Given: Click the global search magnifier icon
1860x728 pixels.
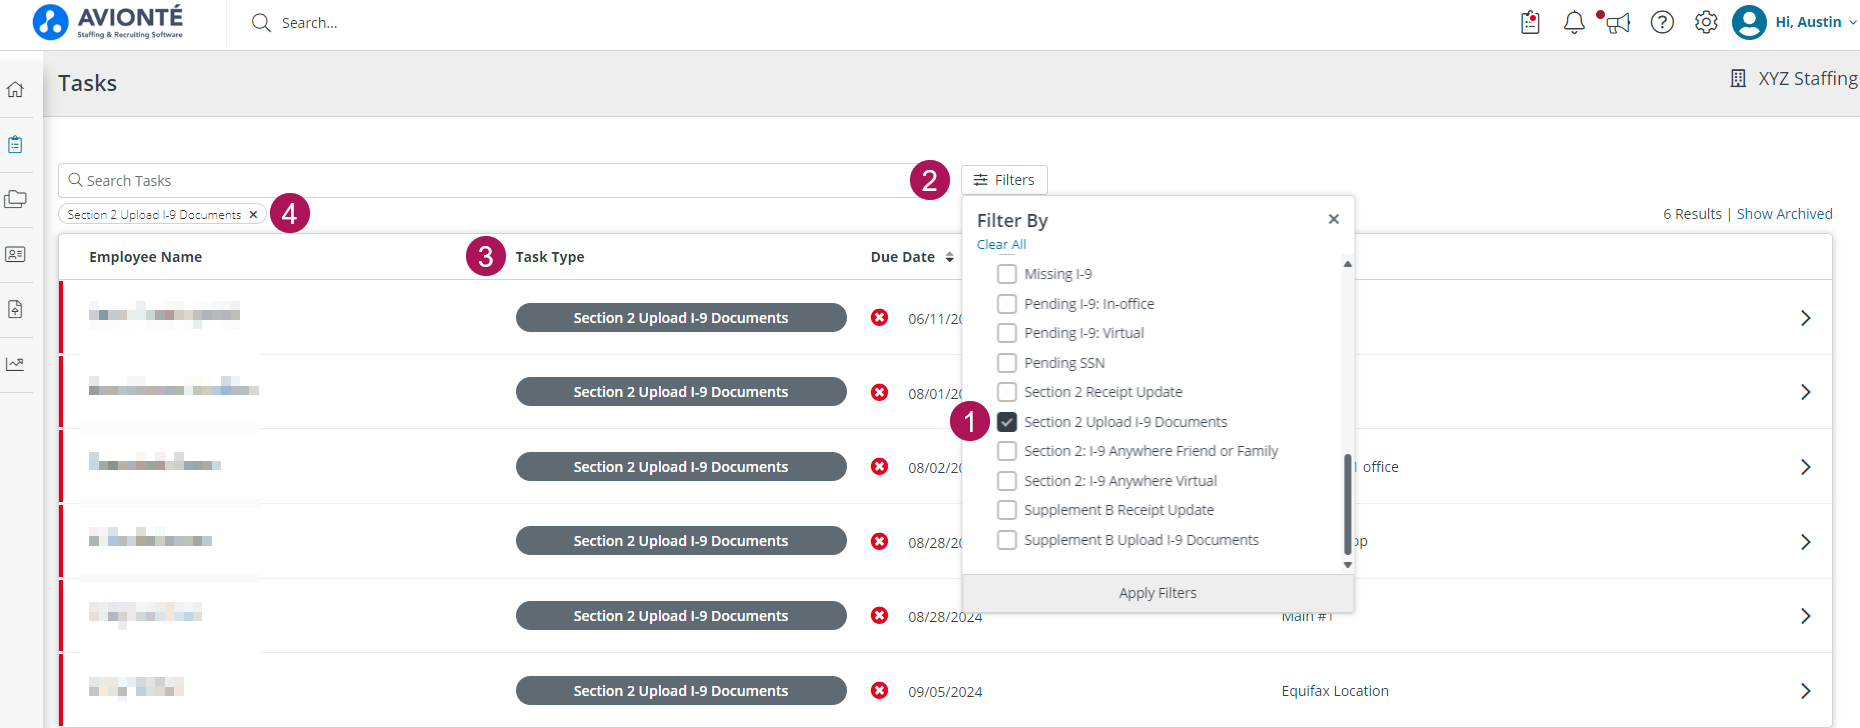Looking at the screenshot, I should [261, 23].
